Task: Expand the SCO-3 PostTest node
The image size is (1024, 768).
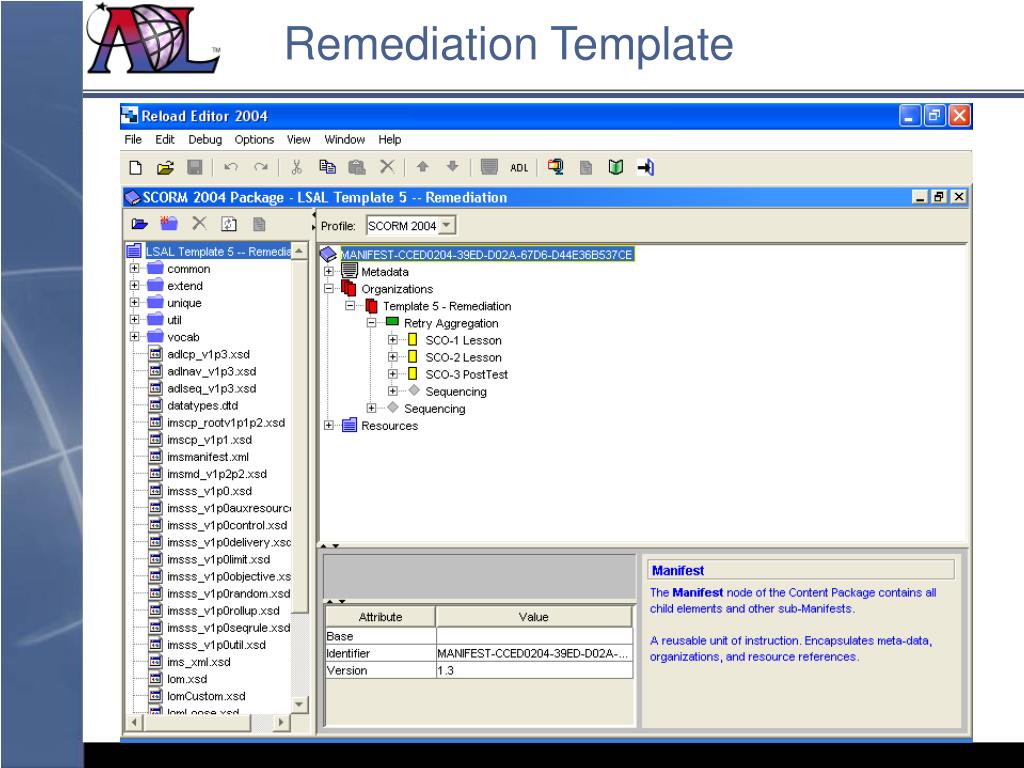Action: pyautogui.click(x=392, y=374)
